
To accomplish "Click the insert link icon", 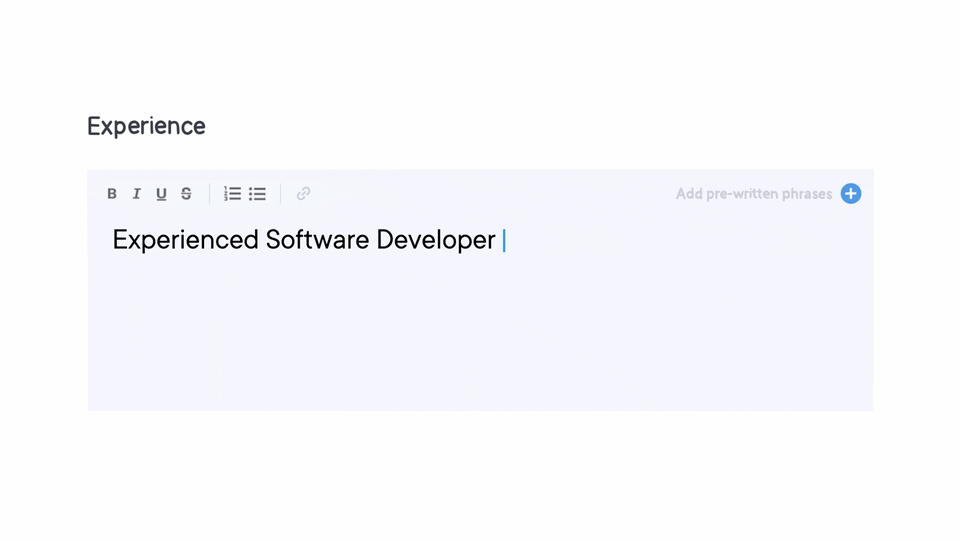I will pyautogui.click(x=304, y=194).
